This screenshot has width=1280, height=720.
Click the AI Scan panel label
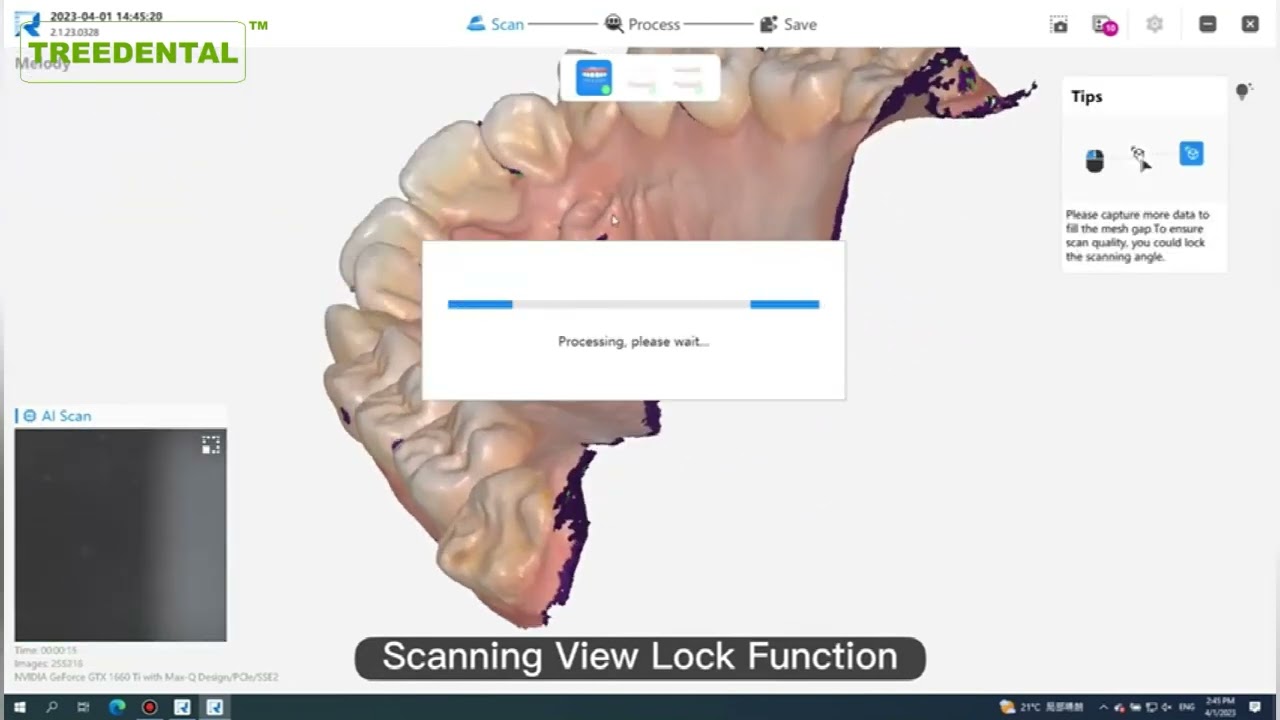click(66, 416)
